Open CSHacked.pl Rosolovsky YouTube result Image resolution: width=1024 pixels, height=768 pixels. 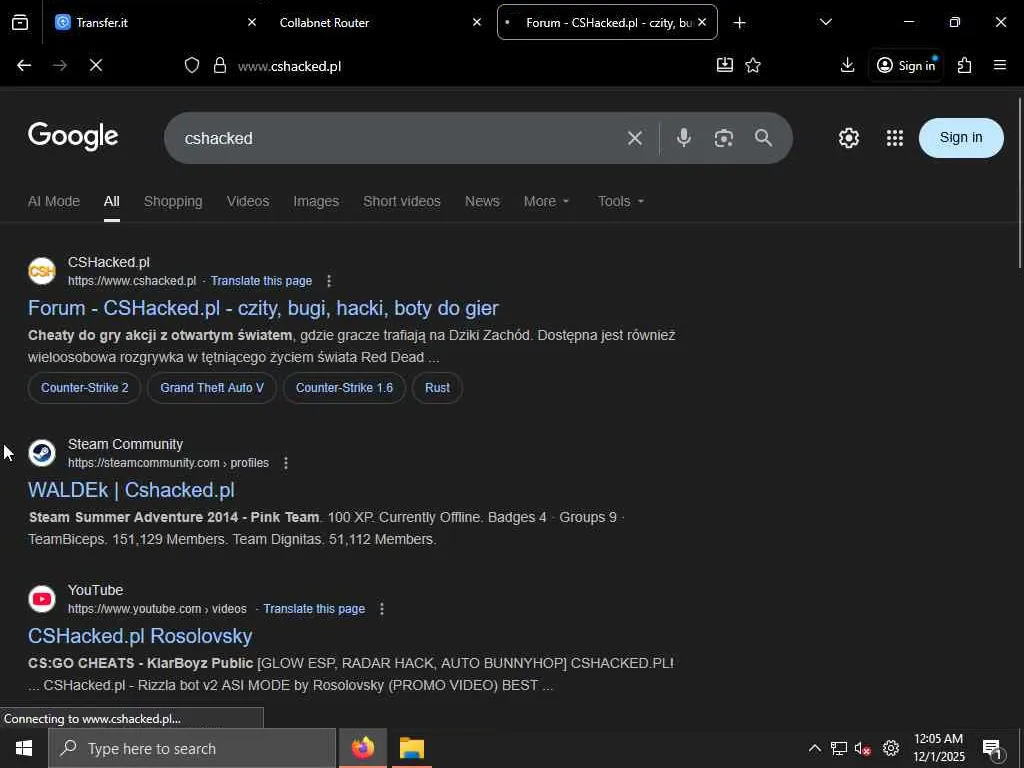(140, 636)
